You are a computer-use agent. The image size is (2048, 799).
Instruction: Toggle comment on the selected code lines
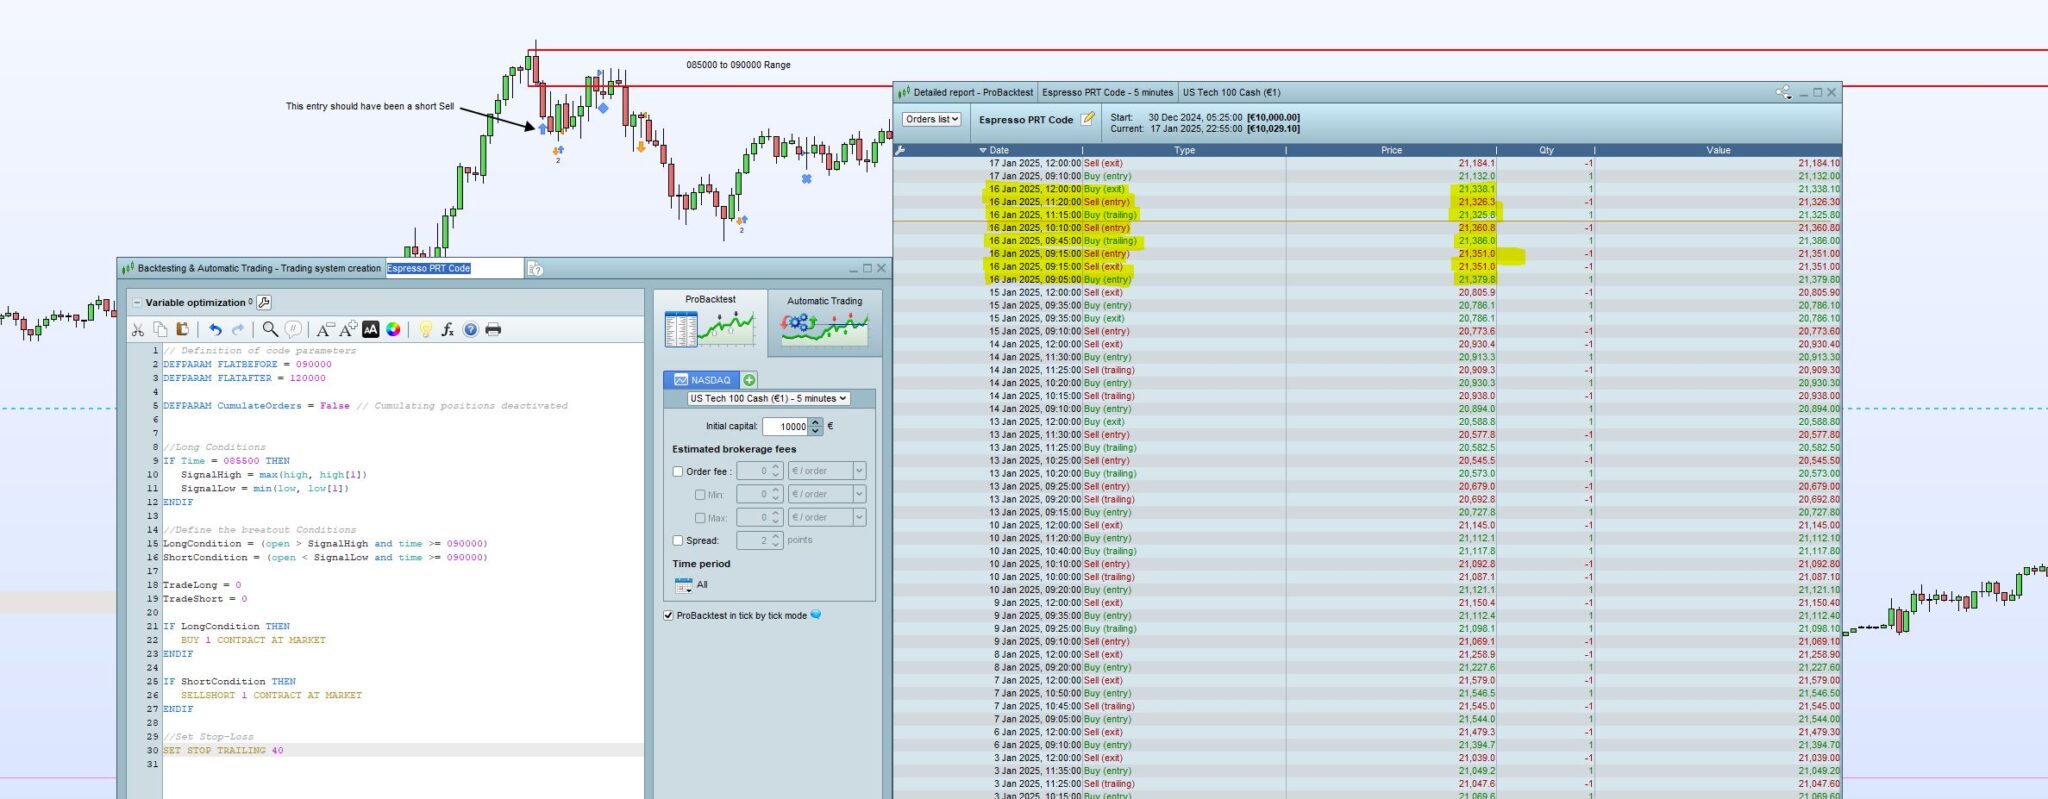click(x=293, y=329)
